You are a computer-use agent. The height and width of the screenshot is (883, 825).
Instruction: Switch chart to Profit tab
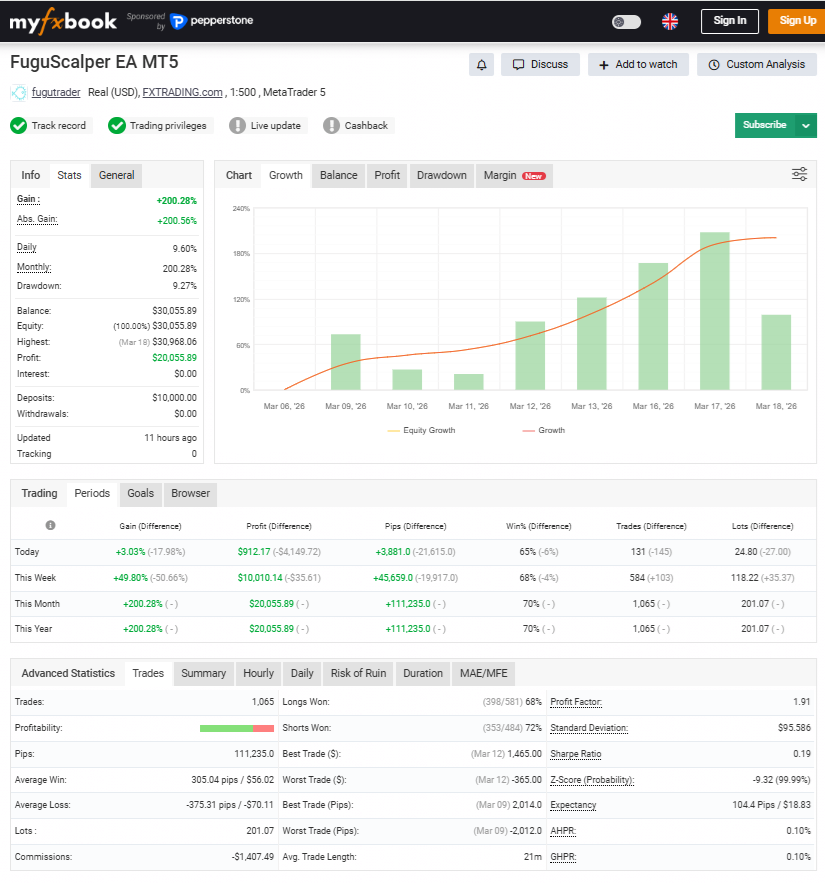click(387, 175)
